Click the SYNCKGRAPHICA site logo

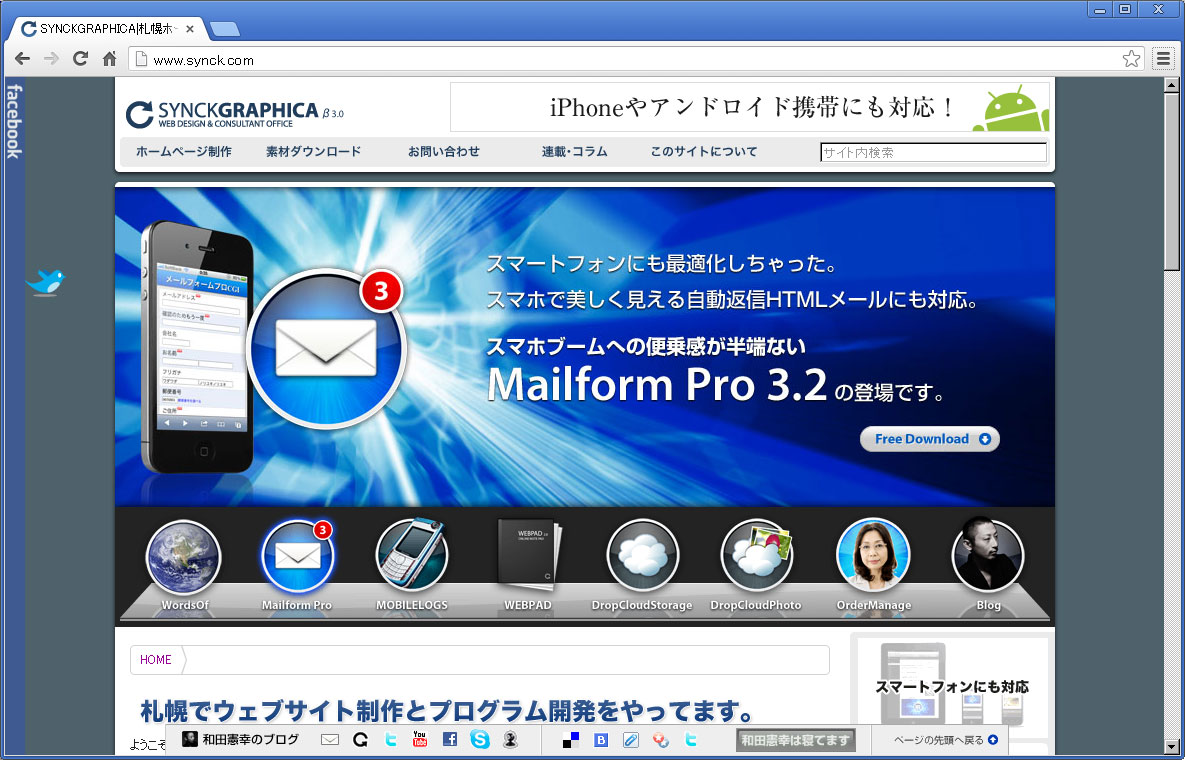coord(234,114)
